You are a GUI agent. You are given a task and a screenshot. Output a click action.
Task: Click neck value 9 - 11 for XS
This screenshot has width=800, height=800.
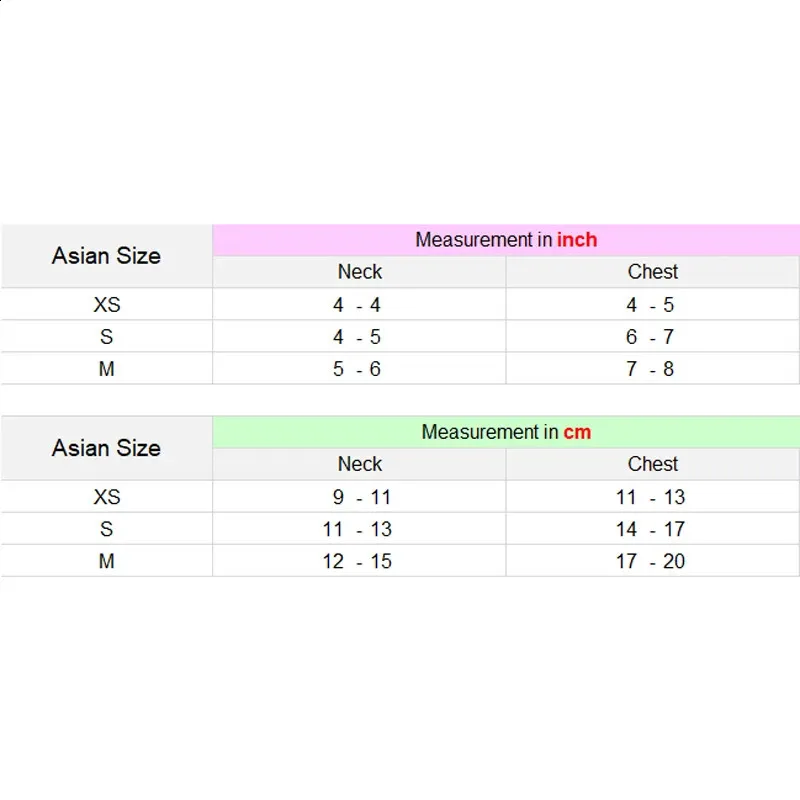(362, 497)
